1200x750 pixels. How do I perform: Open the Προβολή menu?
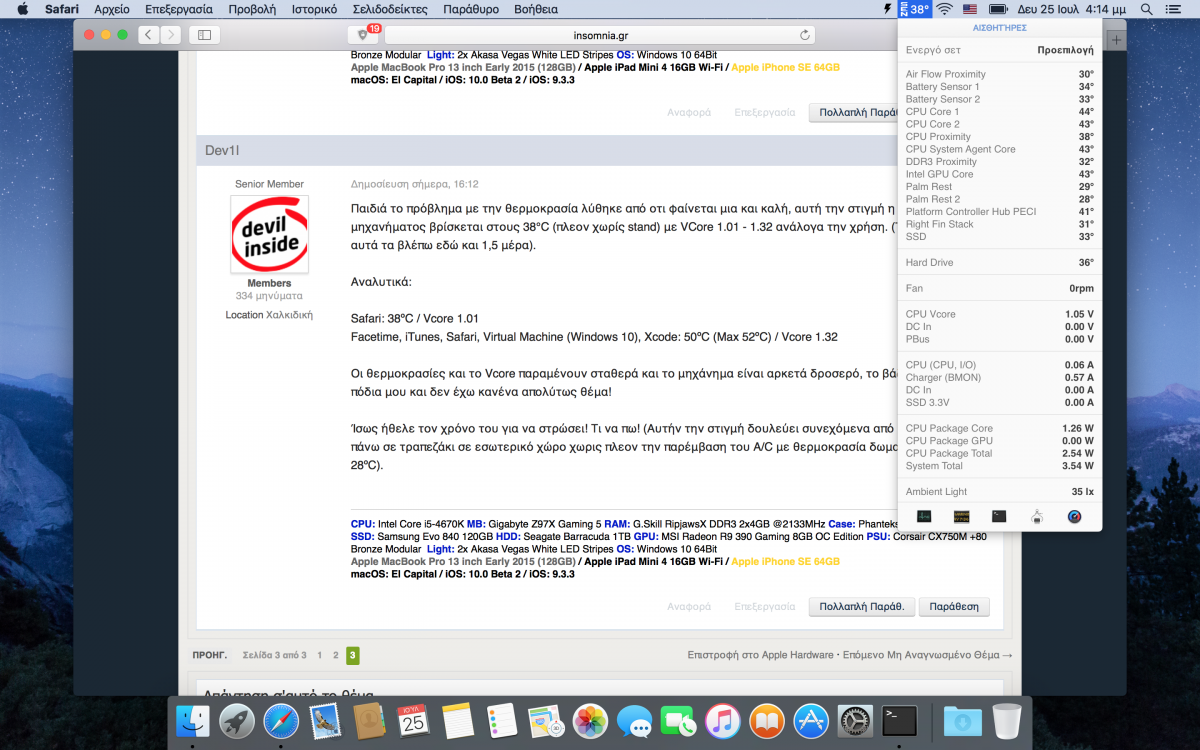pyautogui.click(x=252, y=9)
